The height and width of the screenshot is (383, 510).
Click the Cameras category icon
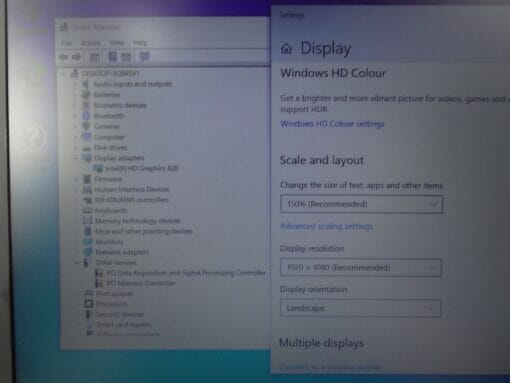pyautogui.click(x=86, y=126)
